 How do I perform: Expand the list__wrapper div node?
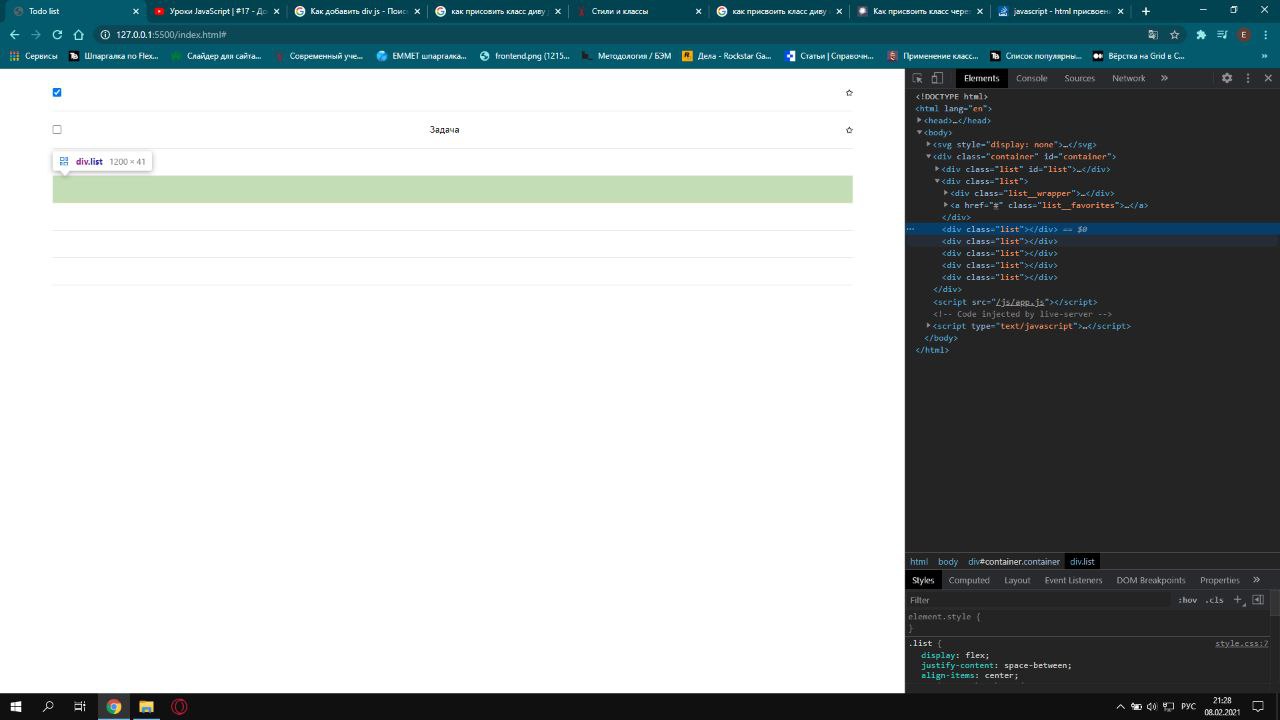[x=946, y=193]
